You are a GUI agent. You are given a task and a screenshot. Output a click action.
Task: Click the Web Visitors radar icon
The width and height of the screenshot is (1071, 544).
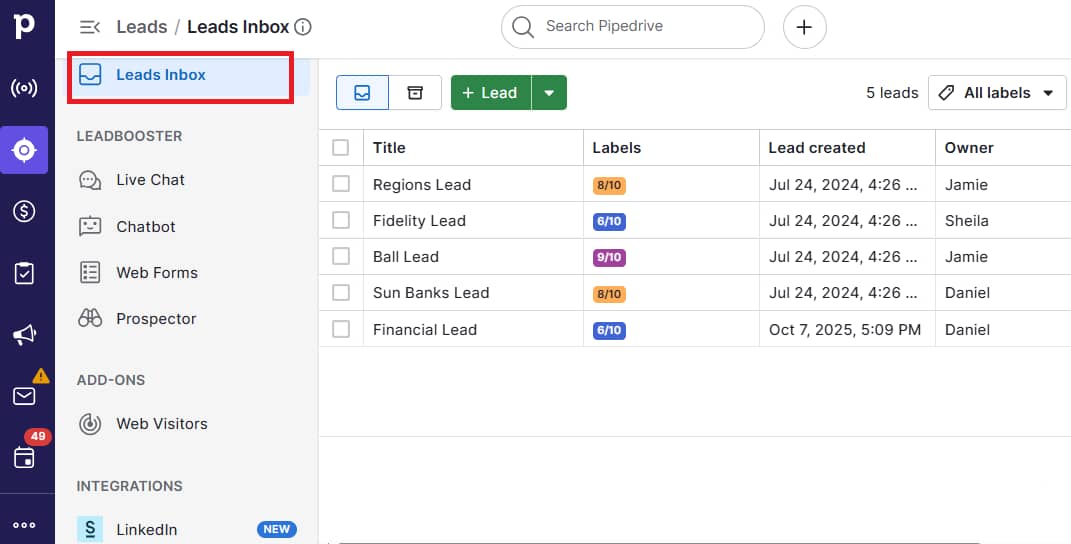(90, 424)
